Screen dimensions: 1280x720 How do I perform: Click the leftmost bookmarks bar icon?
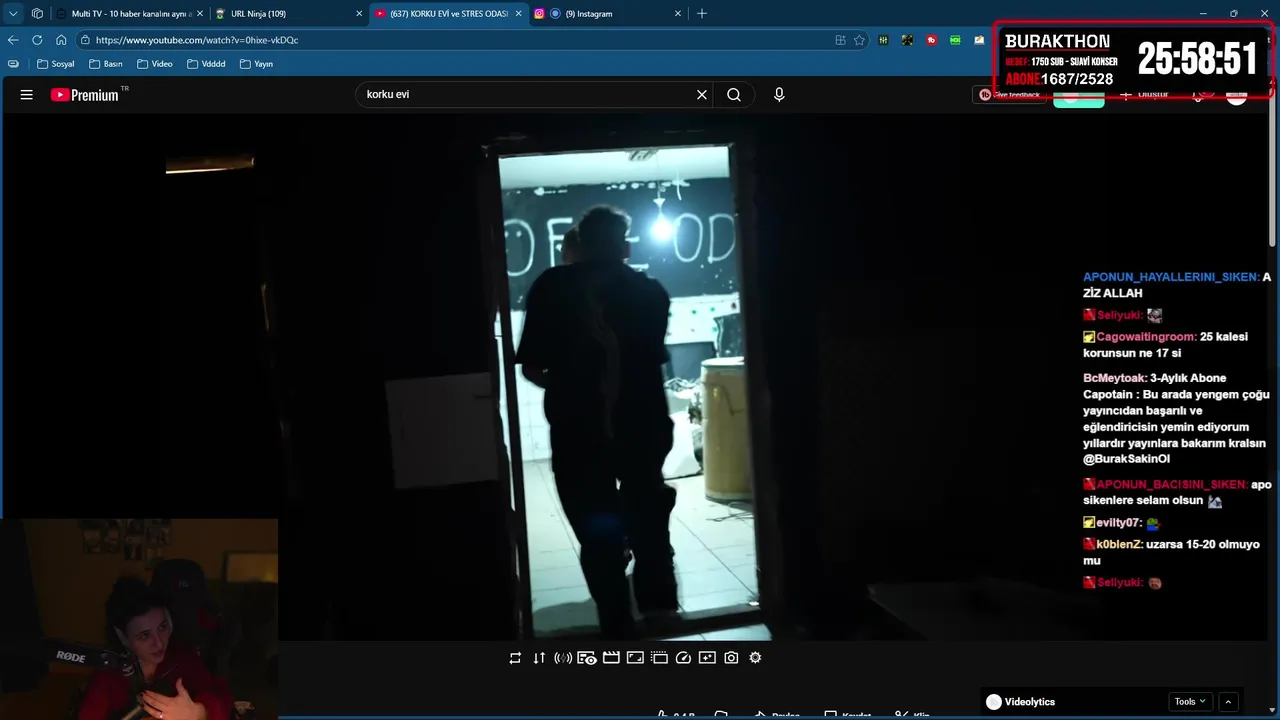pyautogui.click(x=13, y=64)
